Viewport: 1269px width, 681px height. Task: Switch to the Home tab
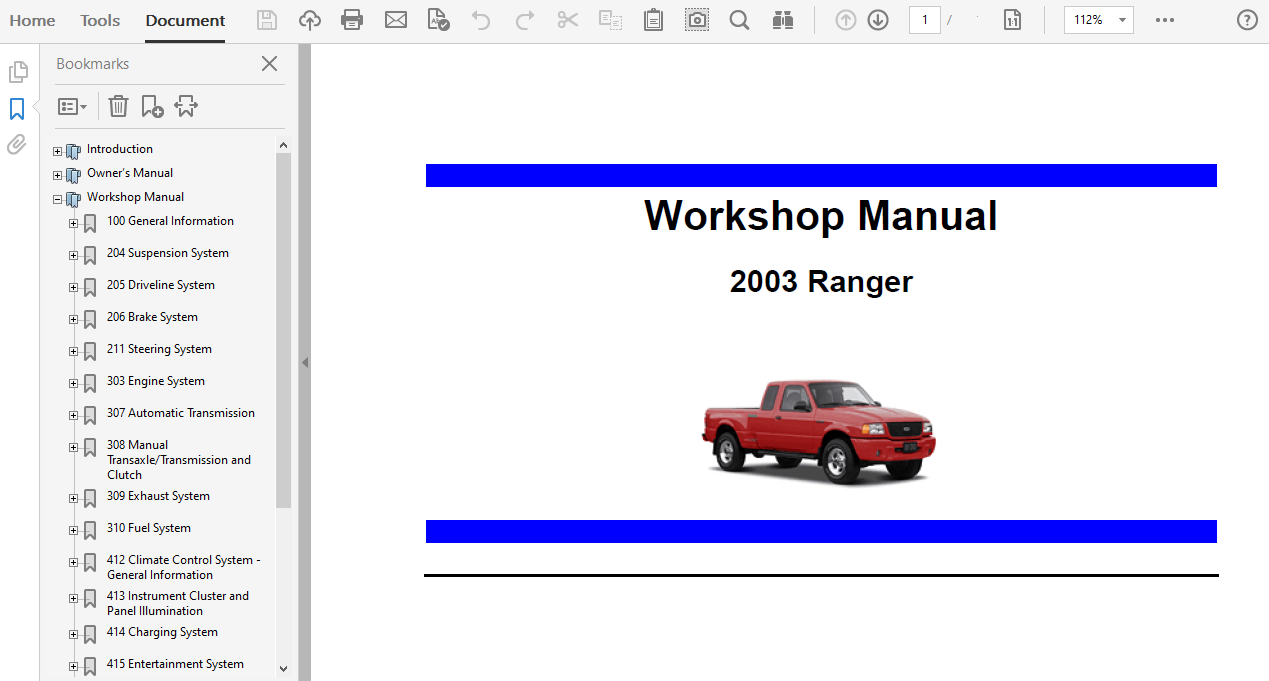click(x=32, y=20)
